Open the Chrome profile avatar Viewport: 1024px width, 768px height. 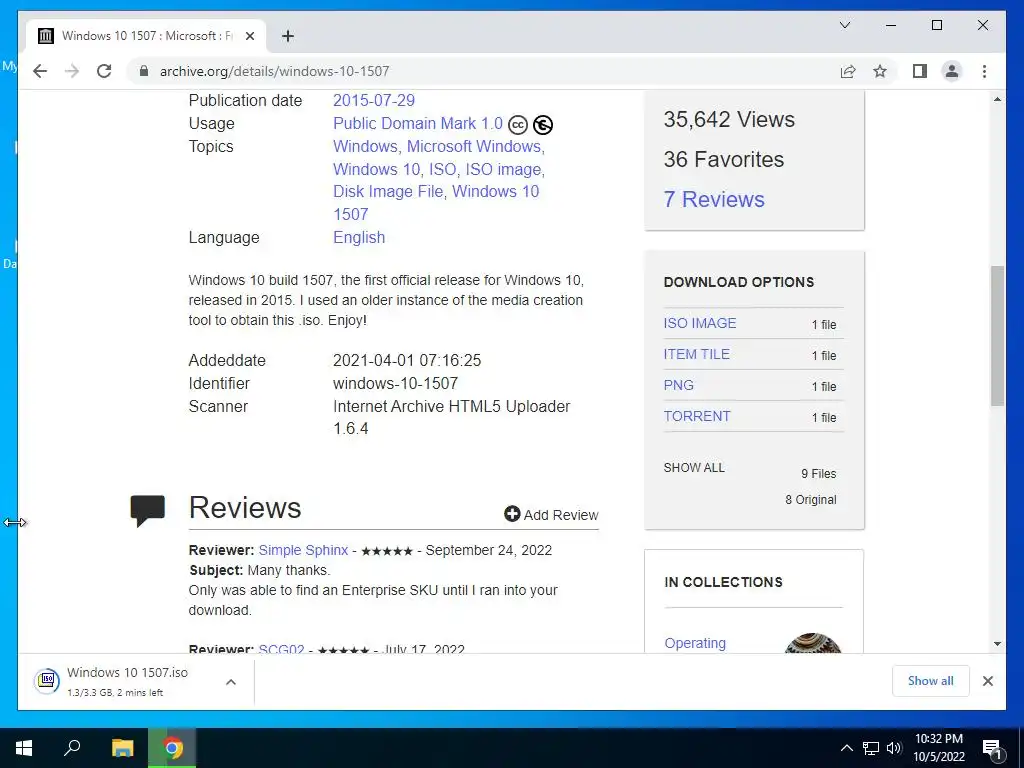coord(952,71)
